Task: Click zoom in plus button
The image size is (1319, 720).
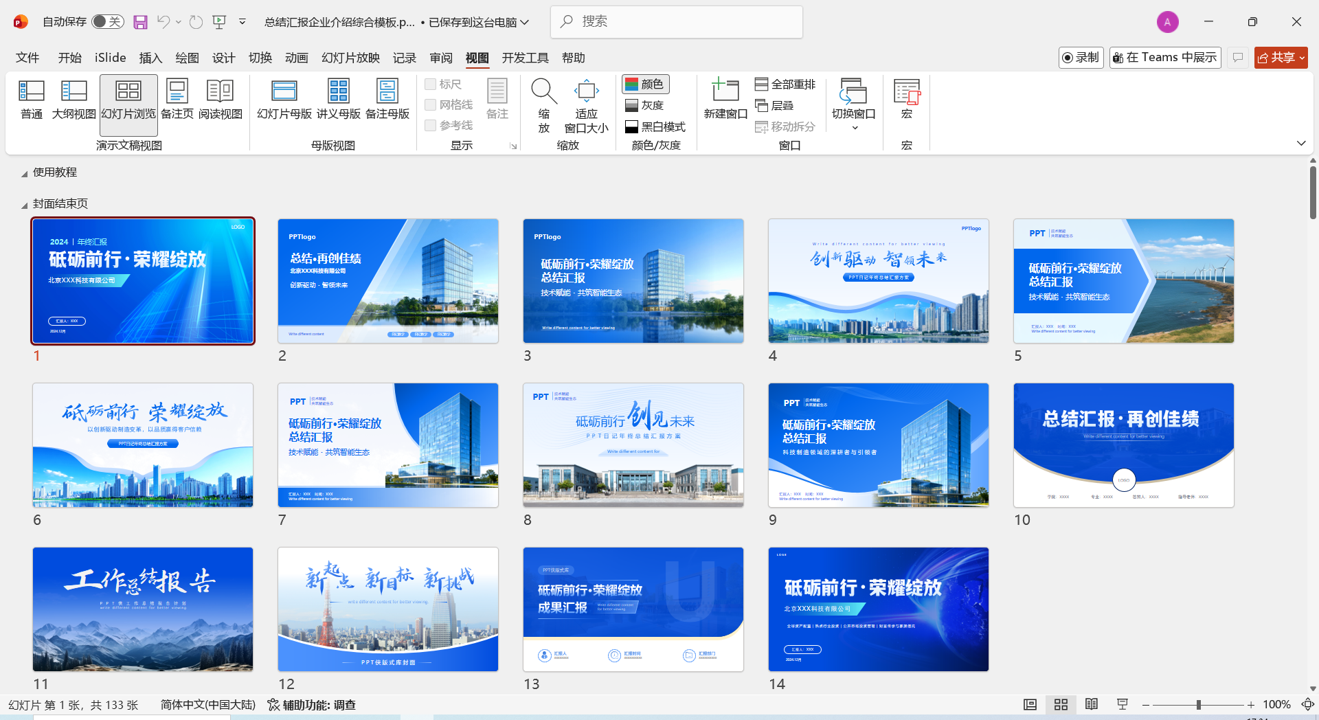Action: click(x=1250, y=705)
